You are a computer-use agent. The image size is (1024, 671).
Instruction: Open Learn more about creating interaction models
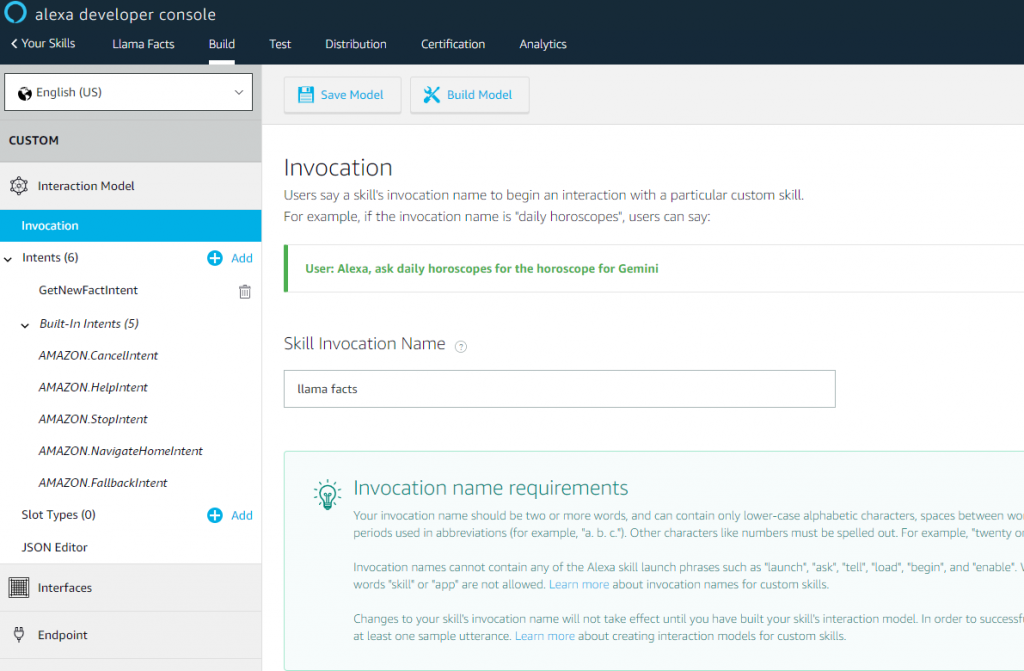[545, 636]
